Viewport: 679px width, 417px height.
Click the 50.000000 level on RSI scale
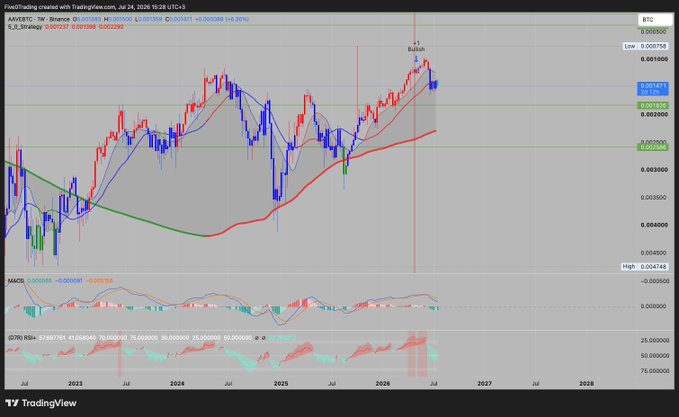[654, 356]
